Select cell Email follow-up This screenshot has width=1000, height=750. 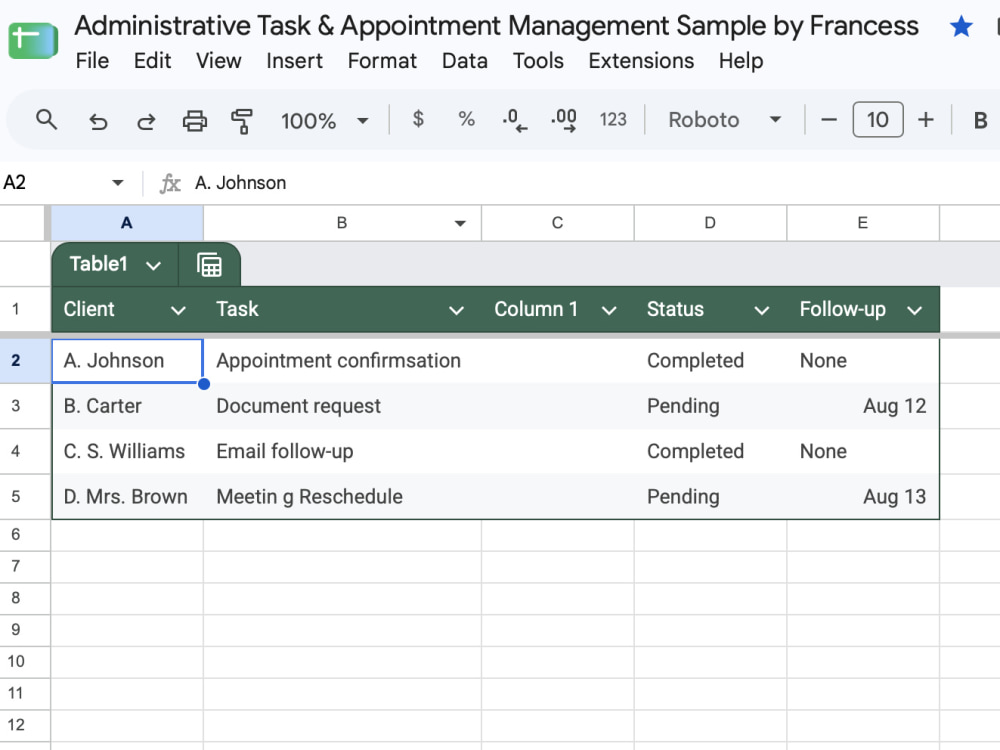(x=342, y=452)
